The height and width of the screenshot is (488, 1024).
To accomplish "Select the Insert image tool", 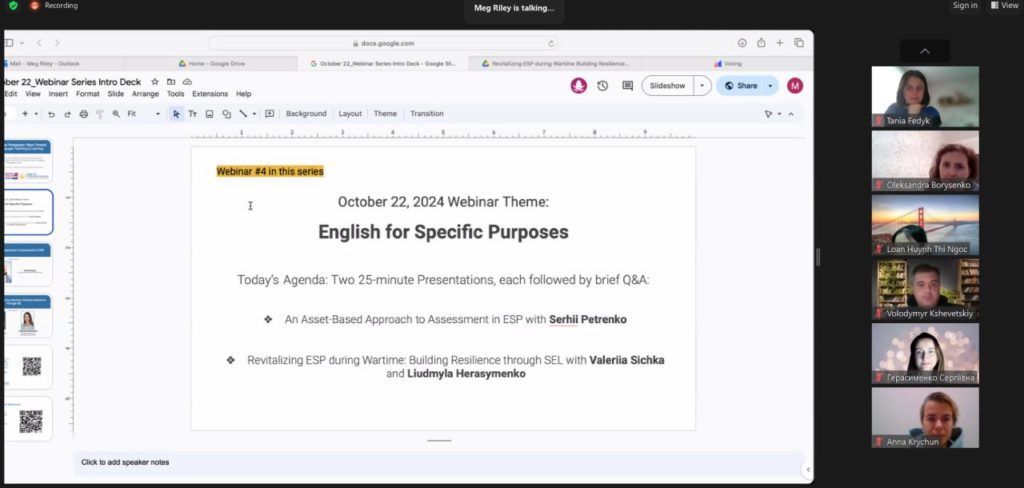I will 210,114.
